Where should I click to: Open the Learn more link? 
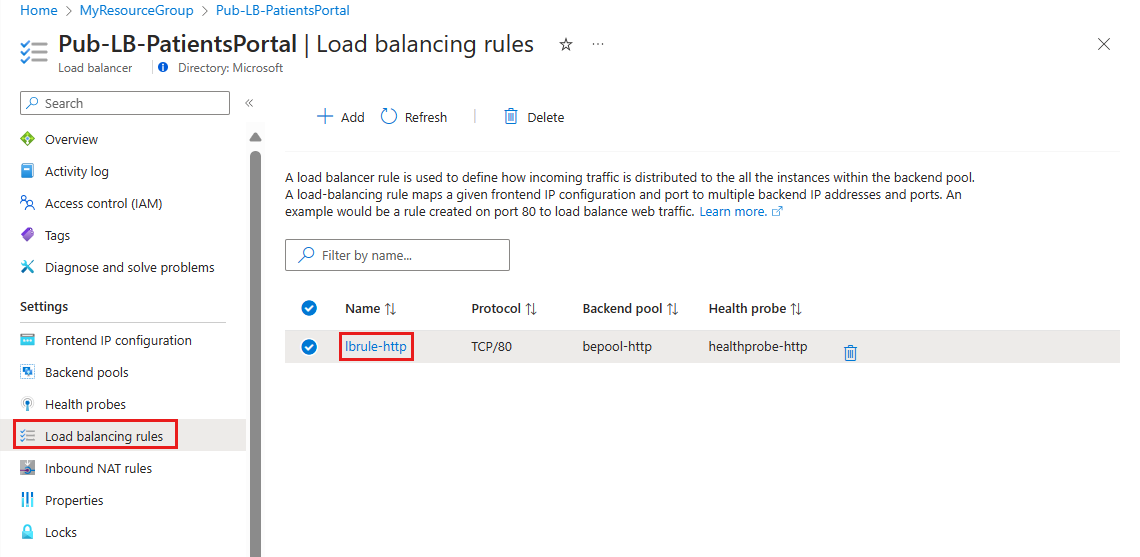tap(740, 212)
